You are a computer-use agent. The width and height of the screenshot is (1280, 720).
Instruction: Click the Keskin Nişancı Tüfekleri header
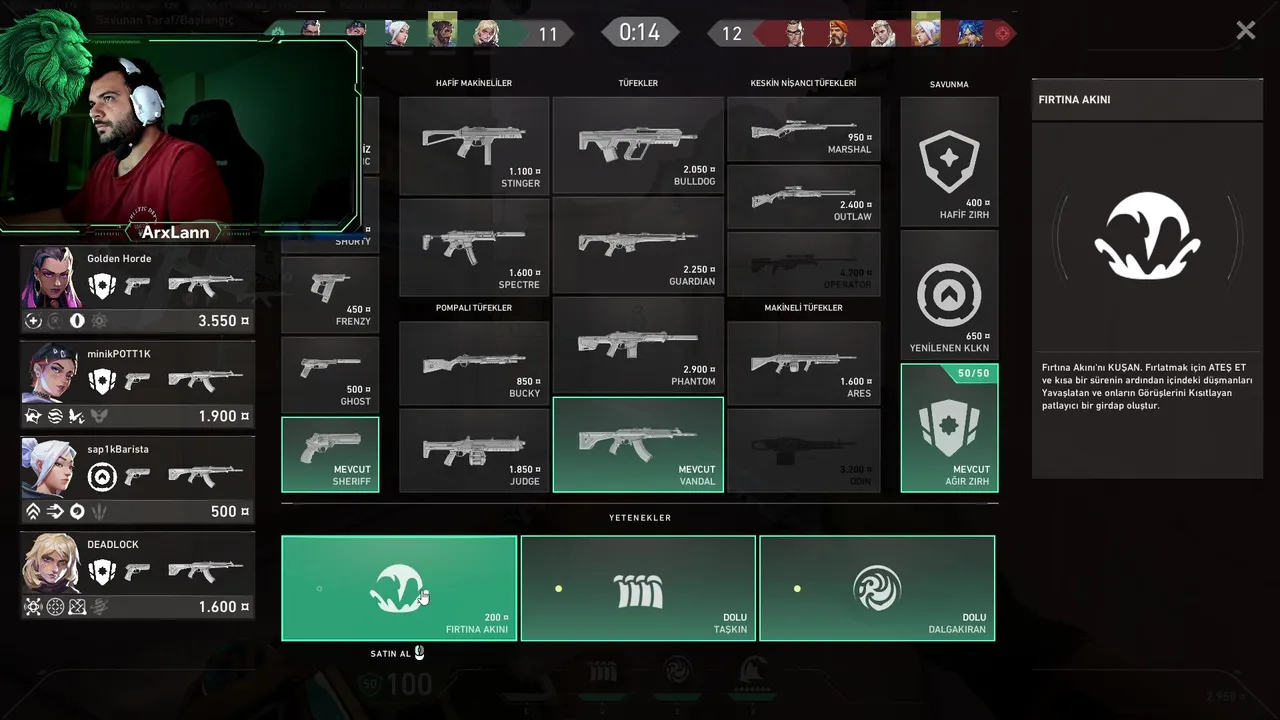click(x=804, y=83)
